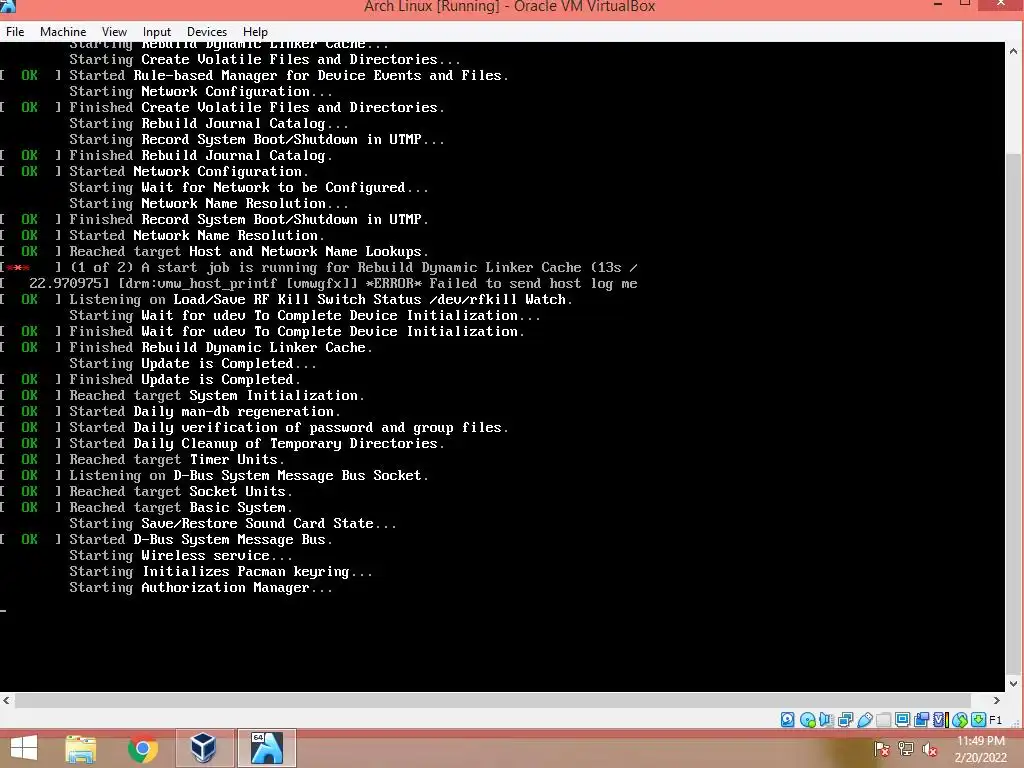Open the Devices menu
Viewport: 1024px width, 768px height.
[x=206, y=31]
